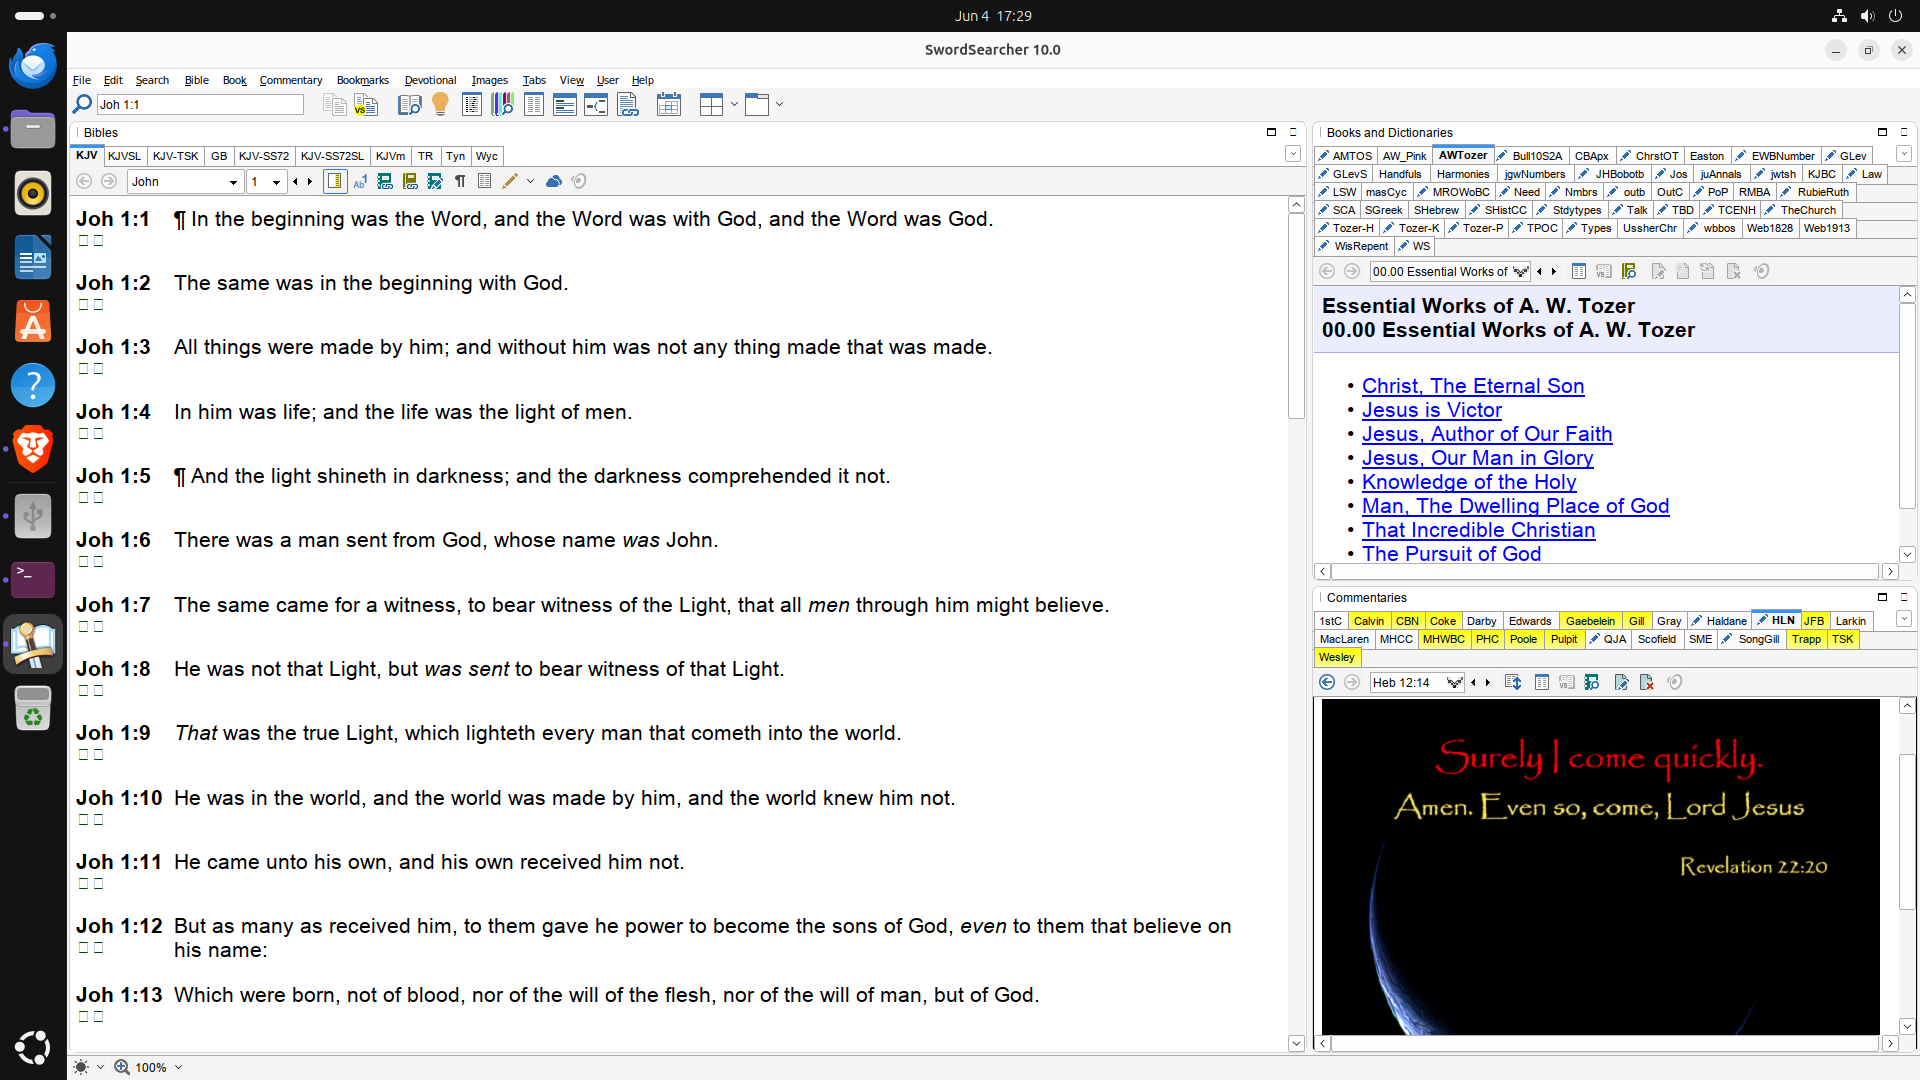Open 'That Incredible Christian' link
This screenshot has height=1080, width=1920.
pyautogui.click(x=1478, y=530)
